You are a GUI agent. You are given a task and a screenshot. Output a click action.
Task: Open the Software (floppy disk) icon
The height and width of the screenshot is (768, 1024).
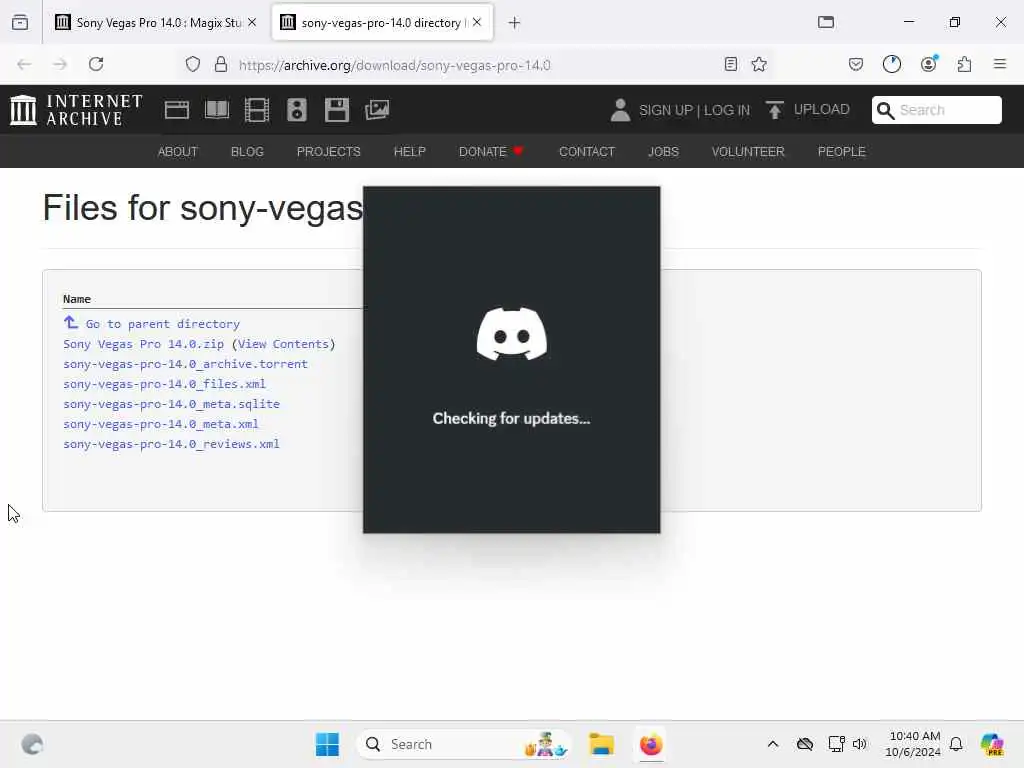click(x=337, y=110)
